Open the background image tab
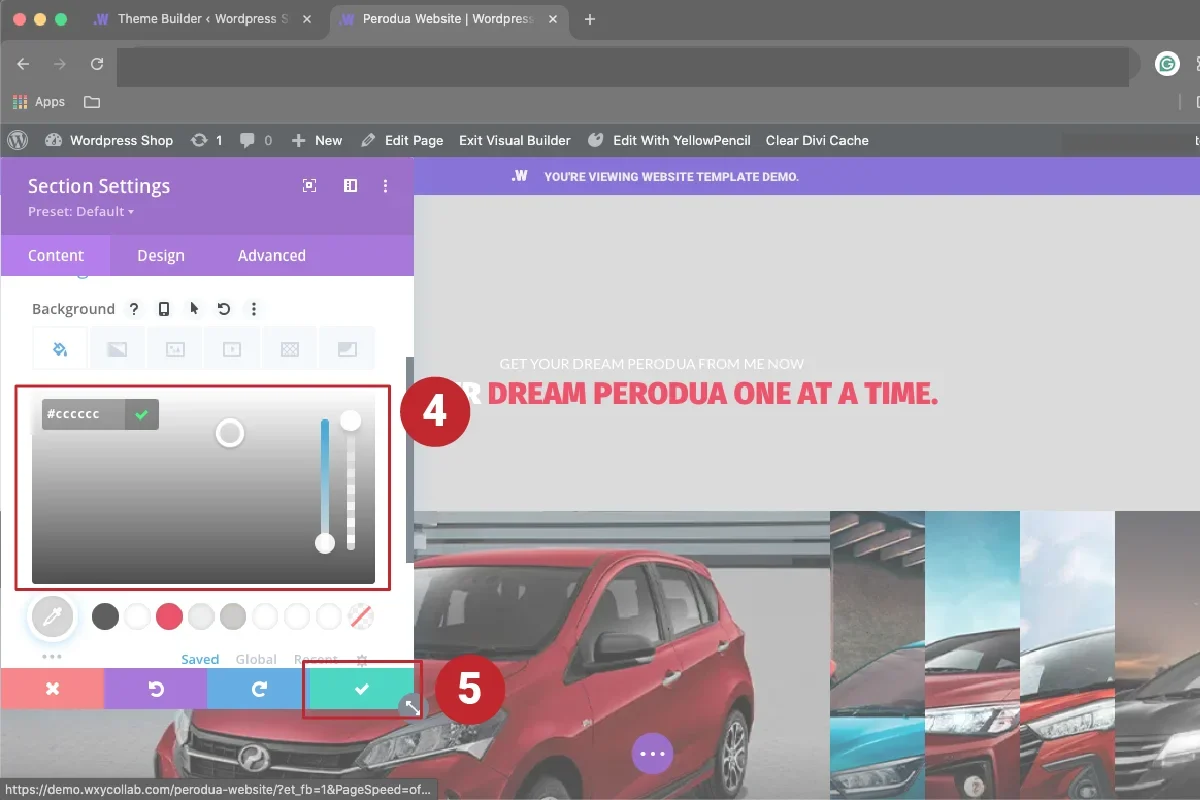The height and width of the screenshot is (800, 1200). point(175,349)
